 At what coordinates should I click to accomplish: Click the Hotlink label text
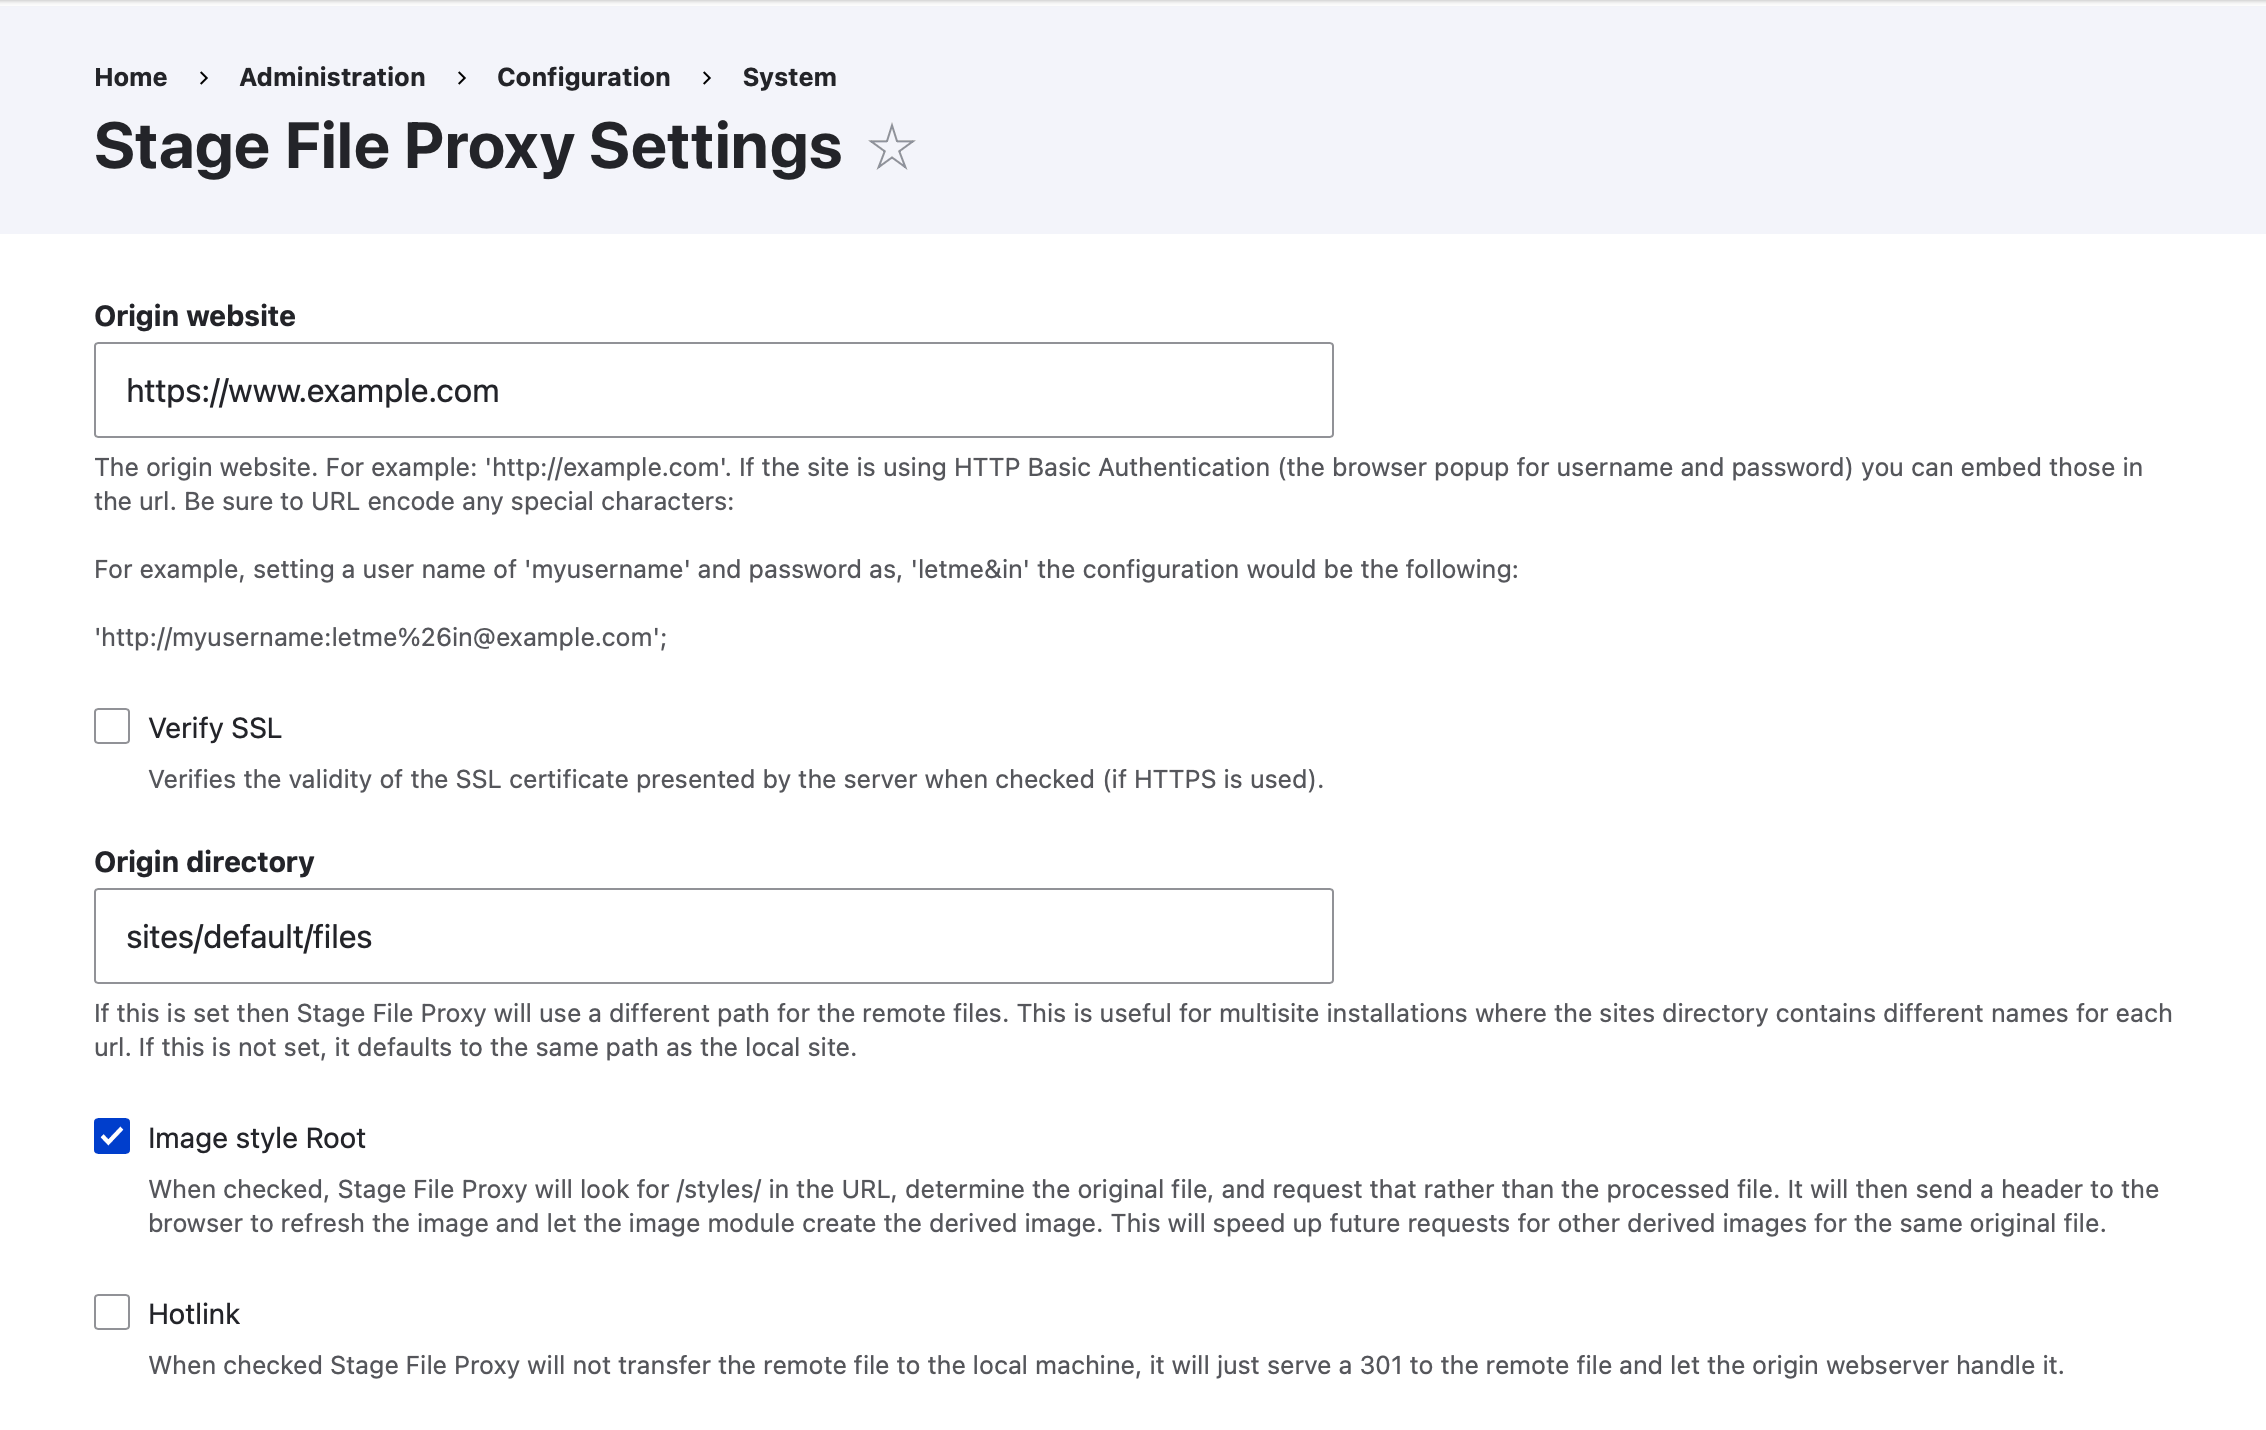point(194,1314)
